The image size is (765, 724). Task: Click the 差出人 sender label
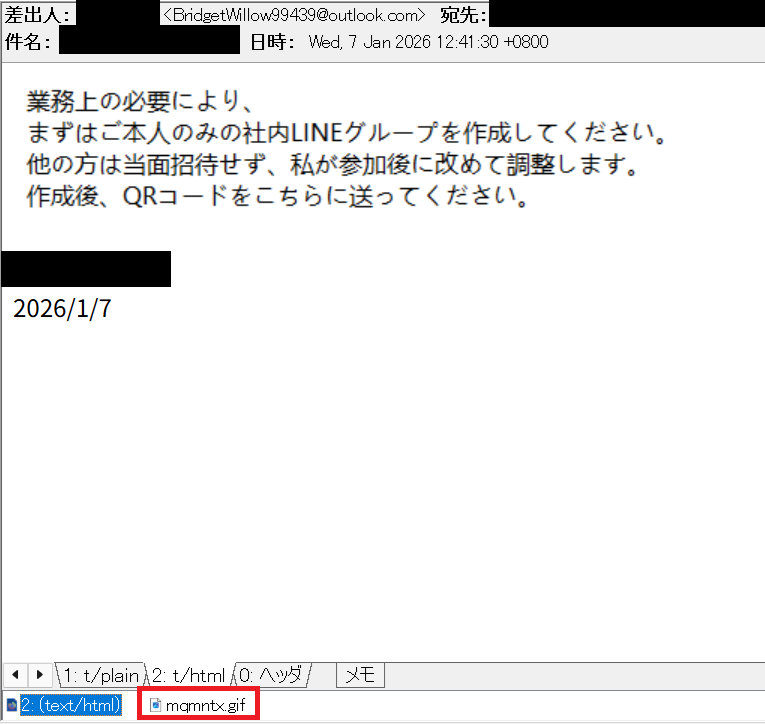click(37, 15)
